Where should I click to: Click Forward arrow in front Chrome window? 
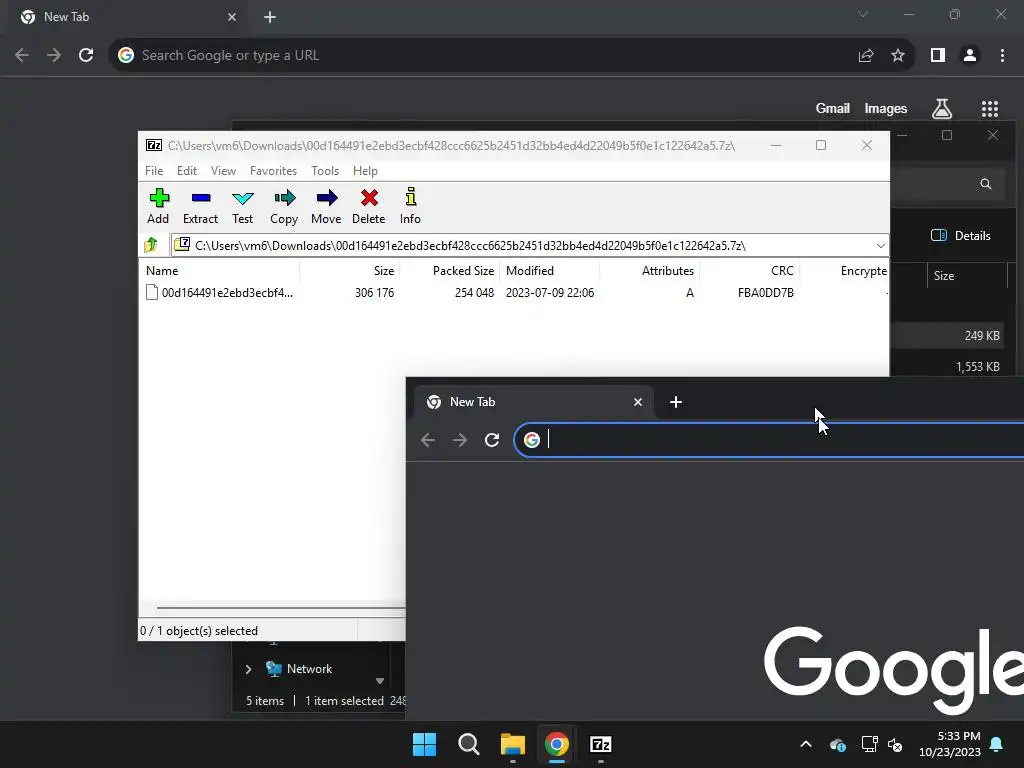[x=460, y=440]
